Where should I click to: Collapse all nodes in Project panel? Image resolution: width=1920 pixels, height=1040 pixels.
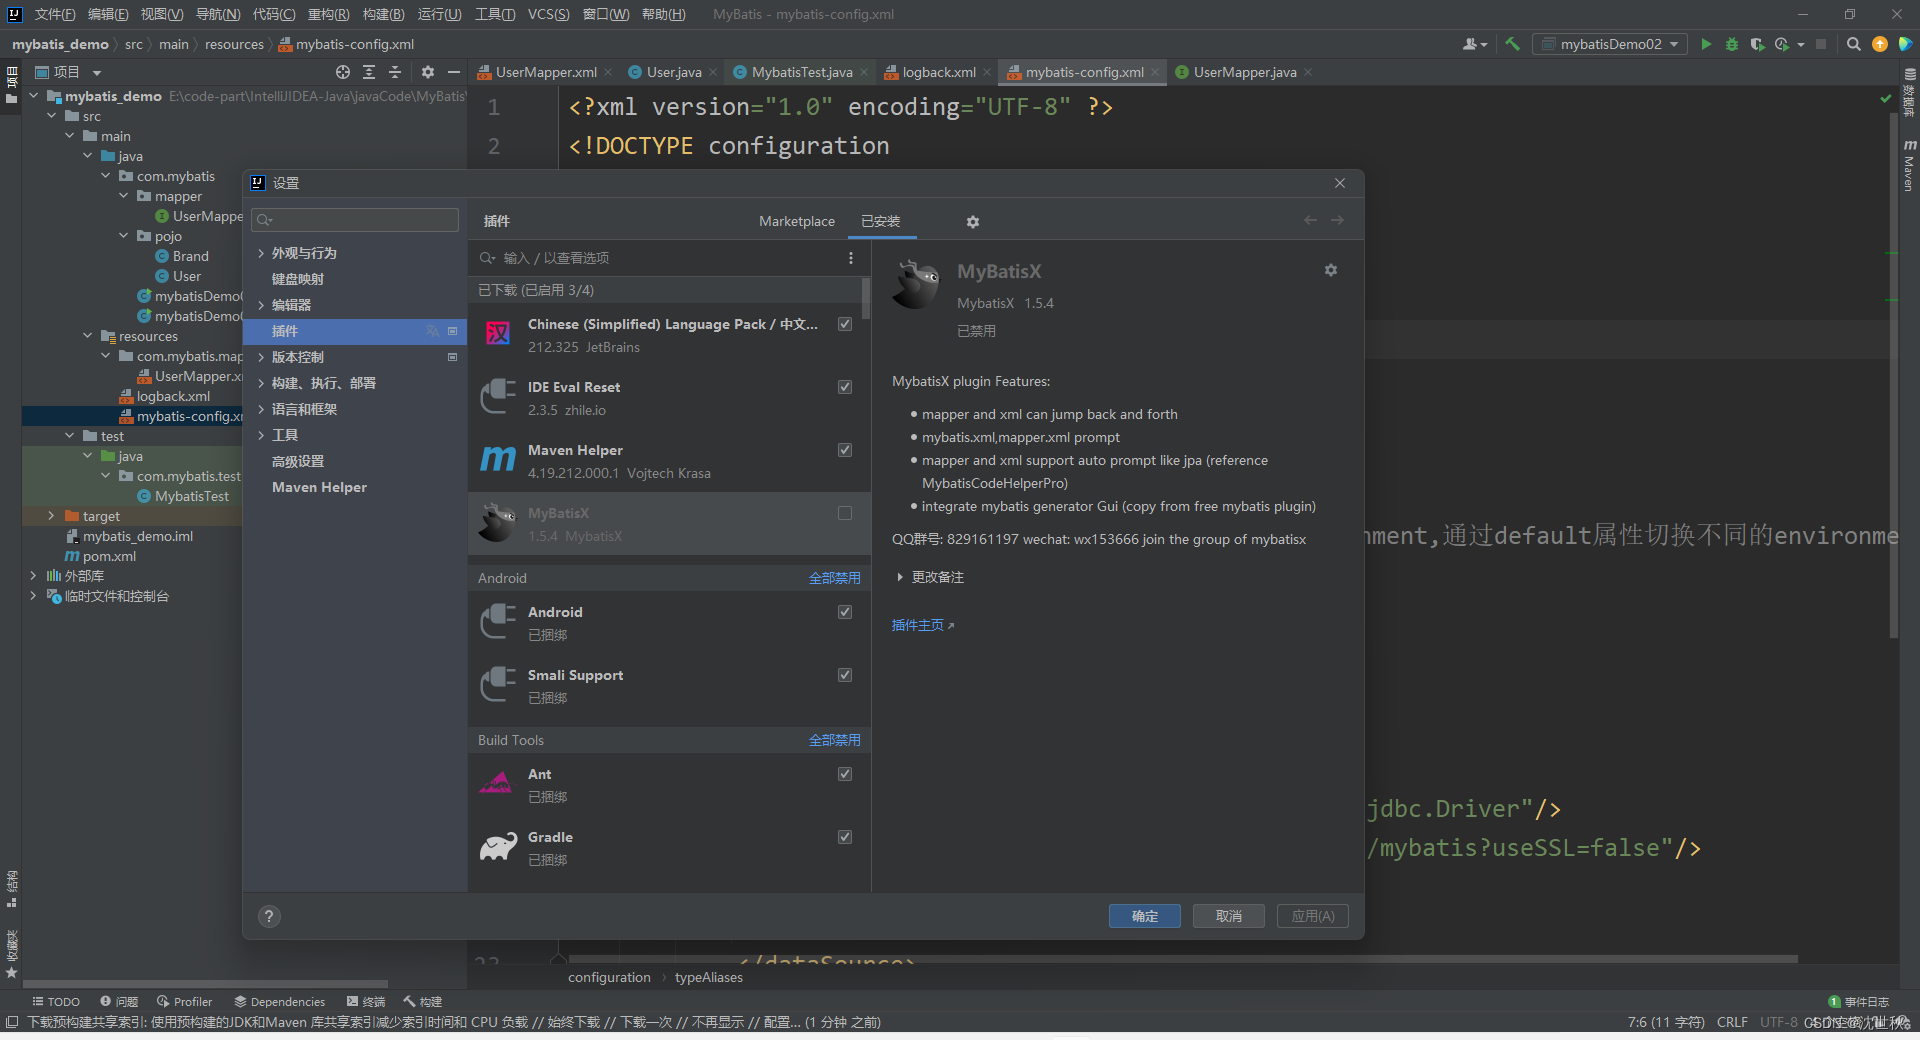395,72
